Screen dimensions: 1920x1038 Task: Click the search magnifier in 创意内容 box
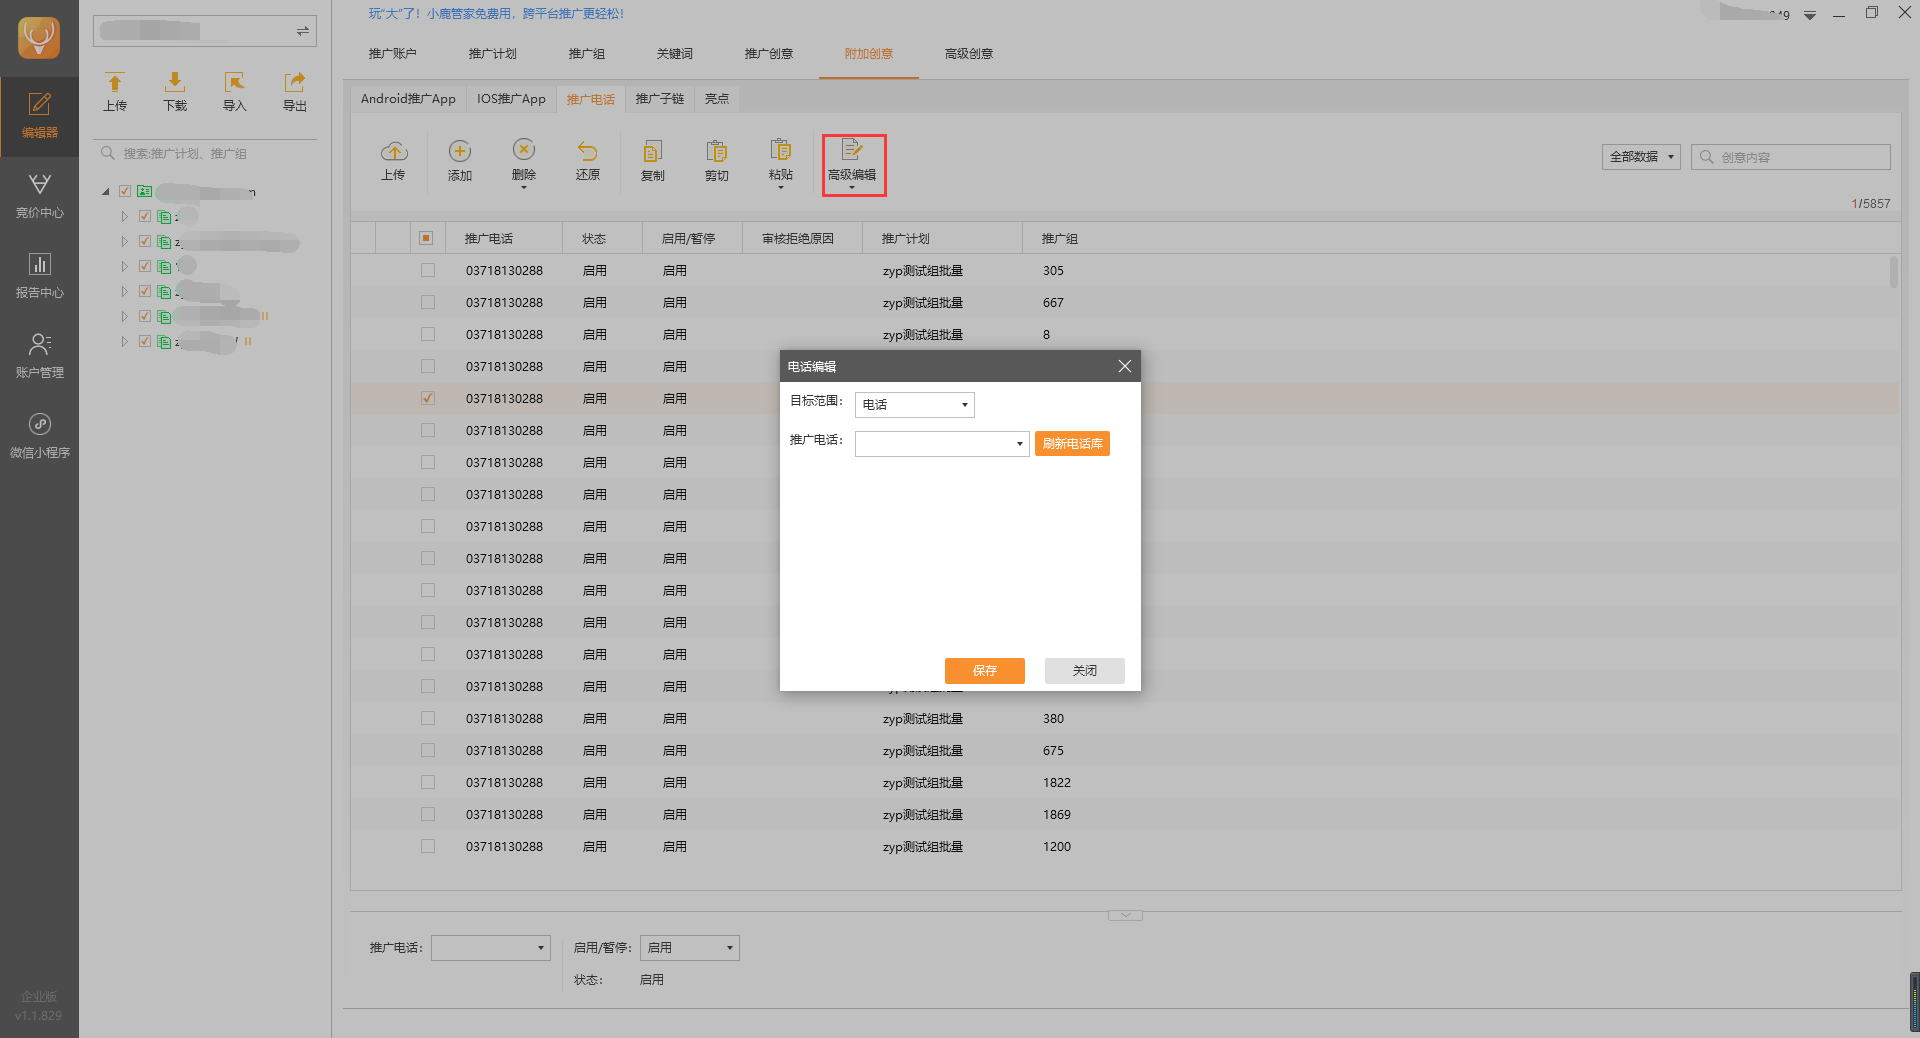tap(1707, 157)
